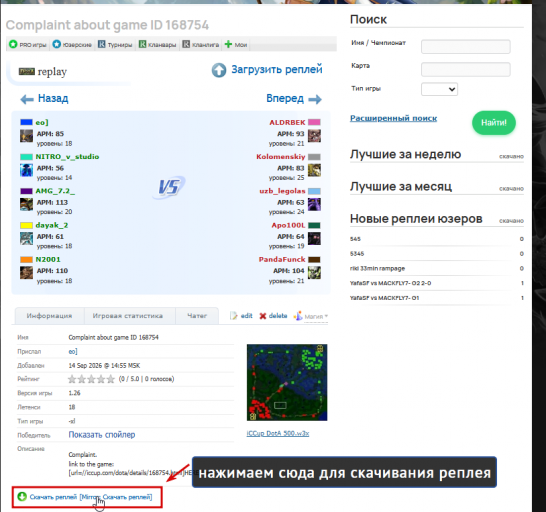Click ALDRBEK's hero portrait
This screenshot has width=546, height=512.
coord(314,136)
